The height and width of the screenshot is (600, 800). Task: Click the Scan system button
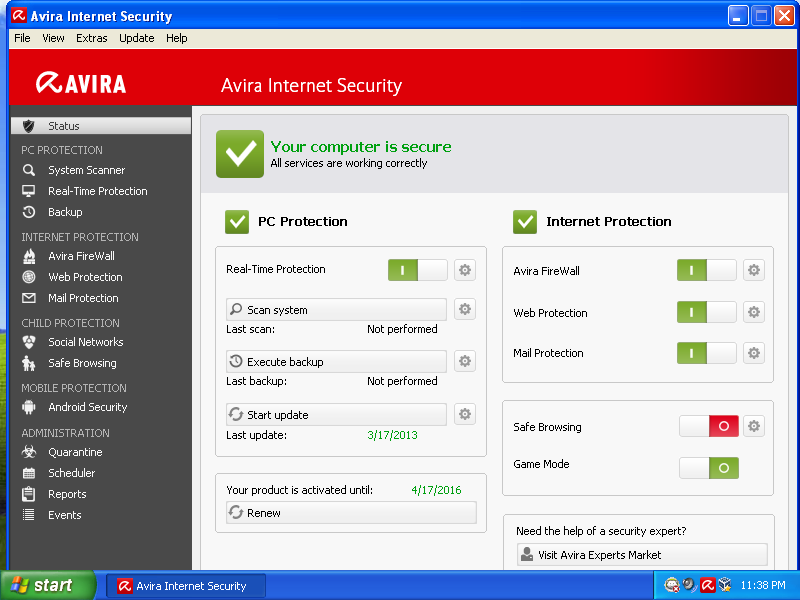336,310
